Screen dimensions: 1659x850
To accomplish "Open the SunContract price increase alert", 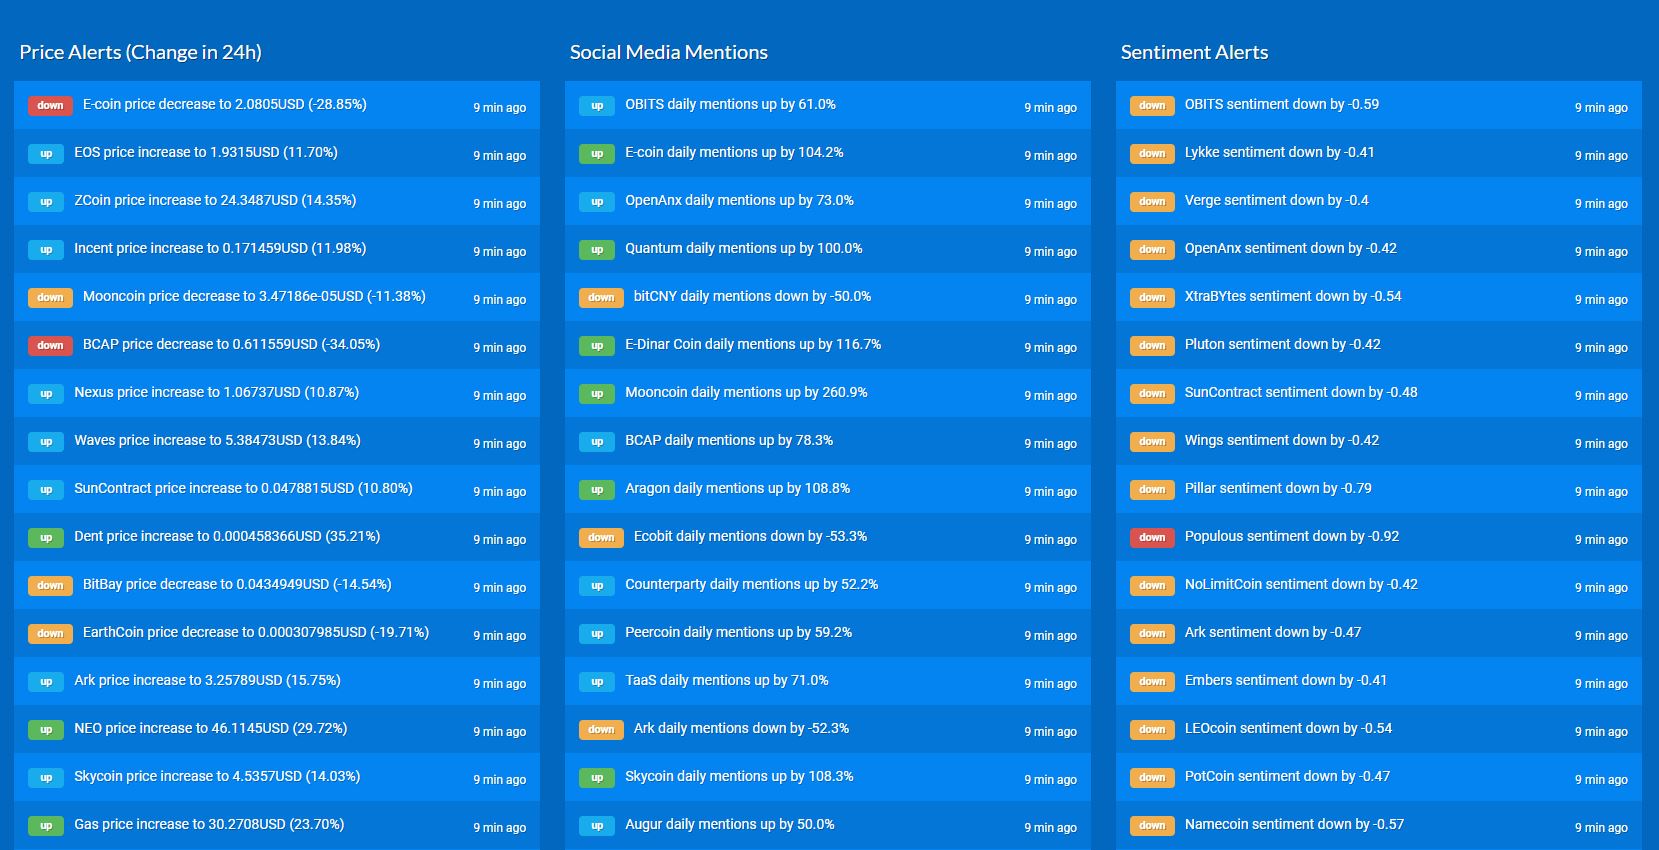I will pyautogui.click(x=277, y=489).
